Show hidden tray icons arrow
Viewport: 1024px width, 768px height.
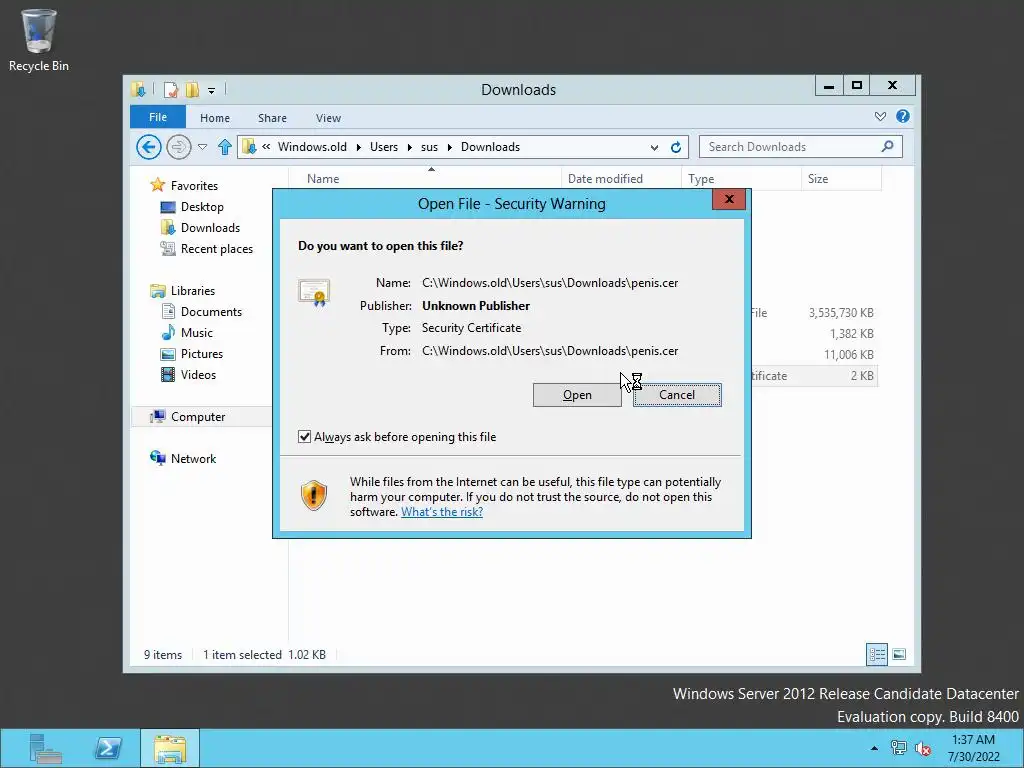[874, 748]
